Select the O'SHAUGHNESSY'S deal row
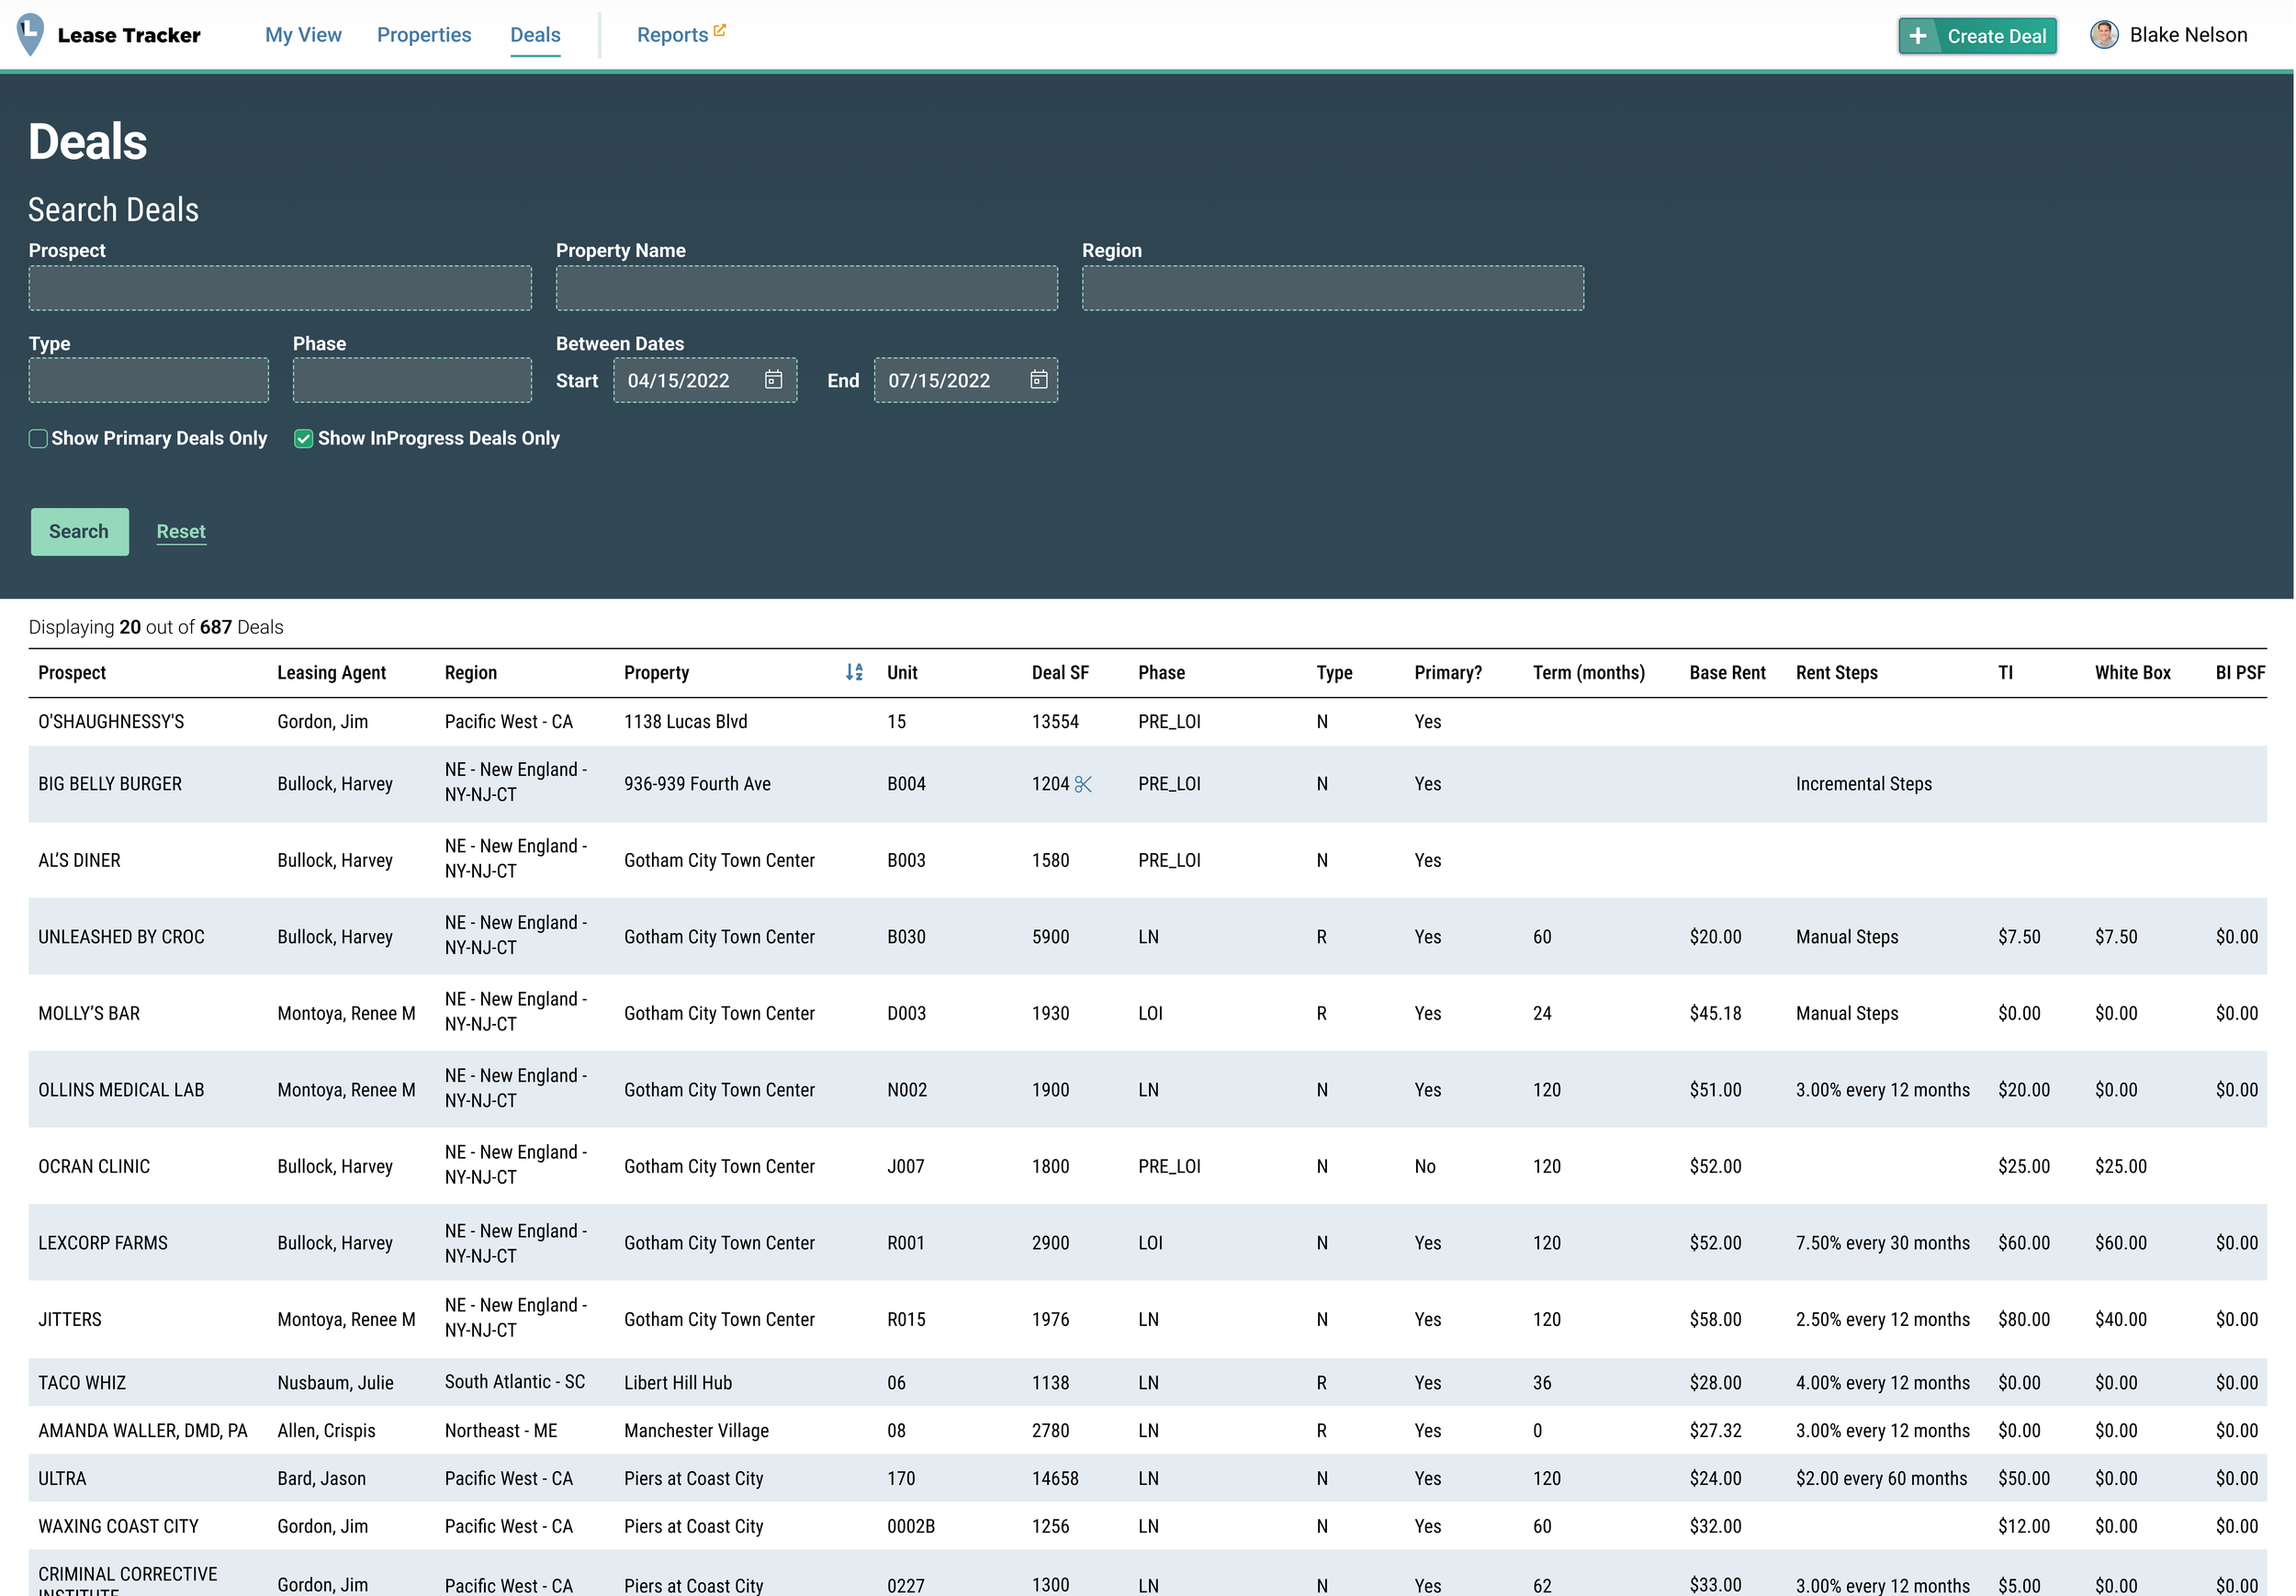 (111, 722)
